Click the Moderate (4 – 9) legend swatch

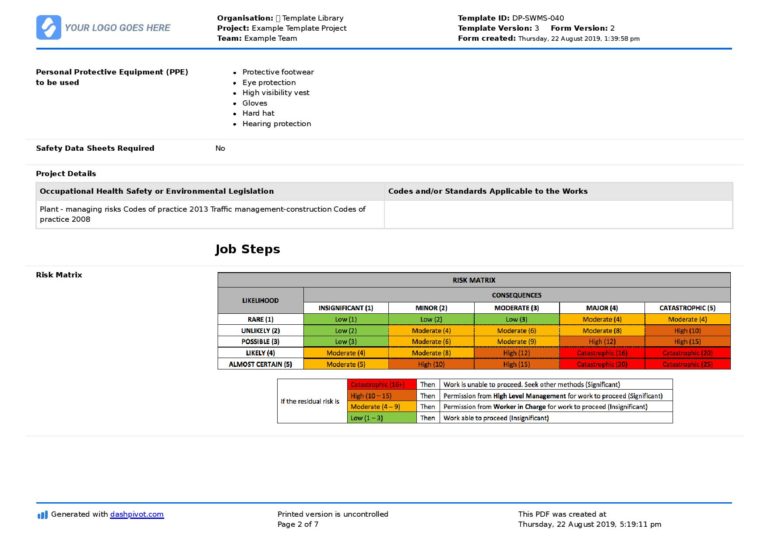[382, 407]
